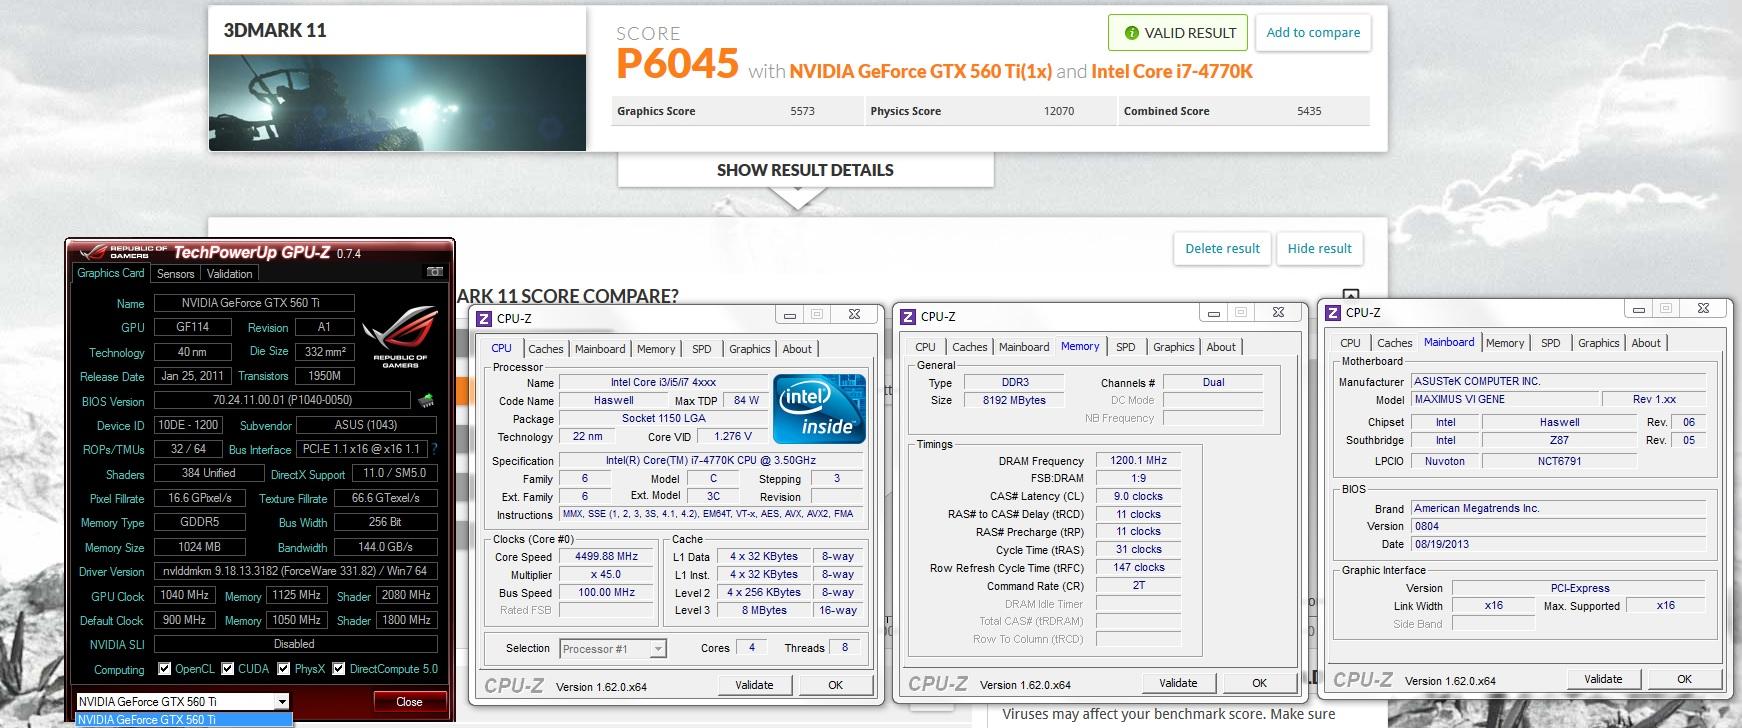This screenshot has width=1742, height=728.
Task: Minimize the CPU-Z window showing the Memory tab
Action: coord(1214,312)
